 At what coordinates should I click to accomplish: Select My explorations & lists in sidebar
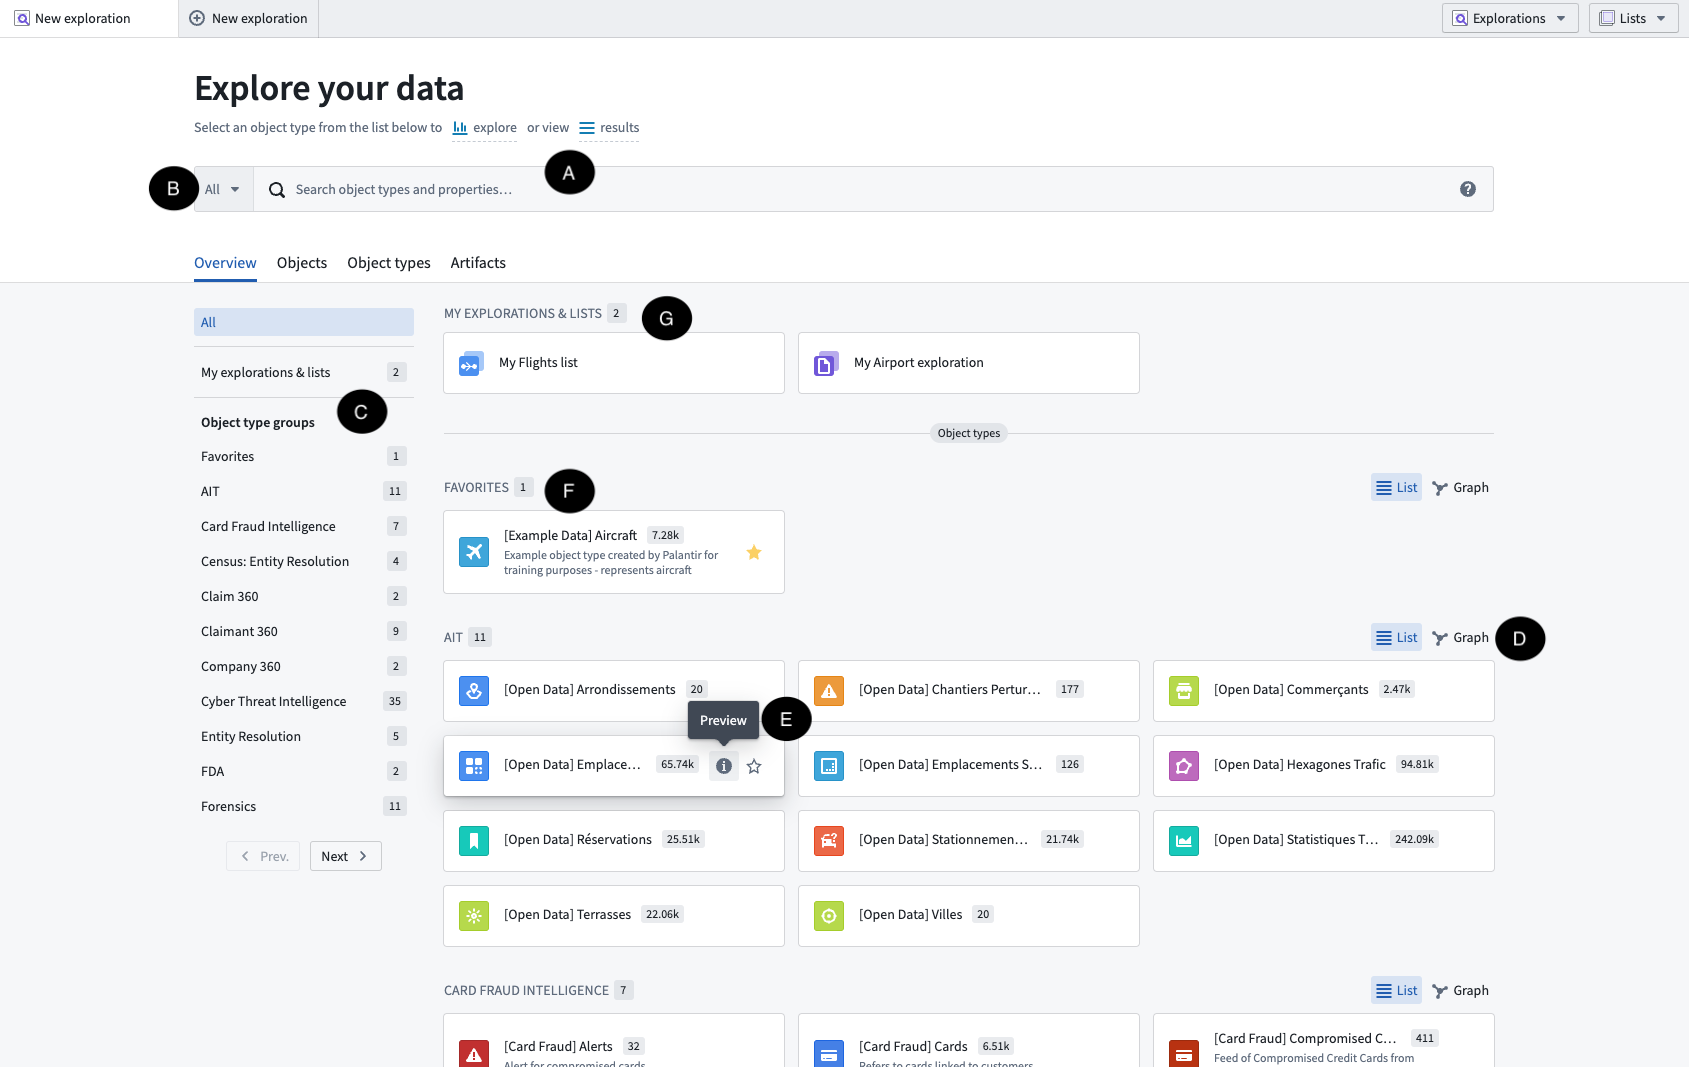click(303, 372)
